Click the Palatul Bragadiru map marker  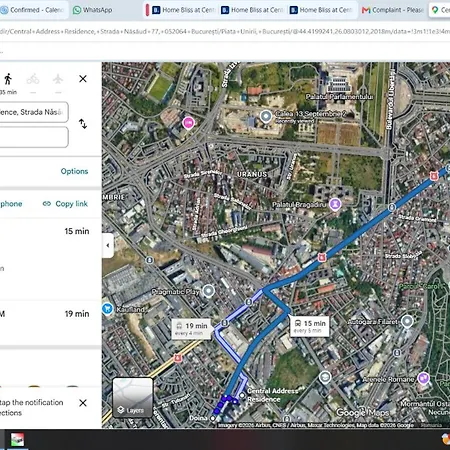tap(335, 204)
